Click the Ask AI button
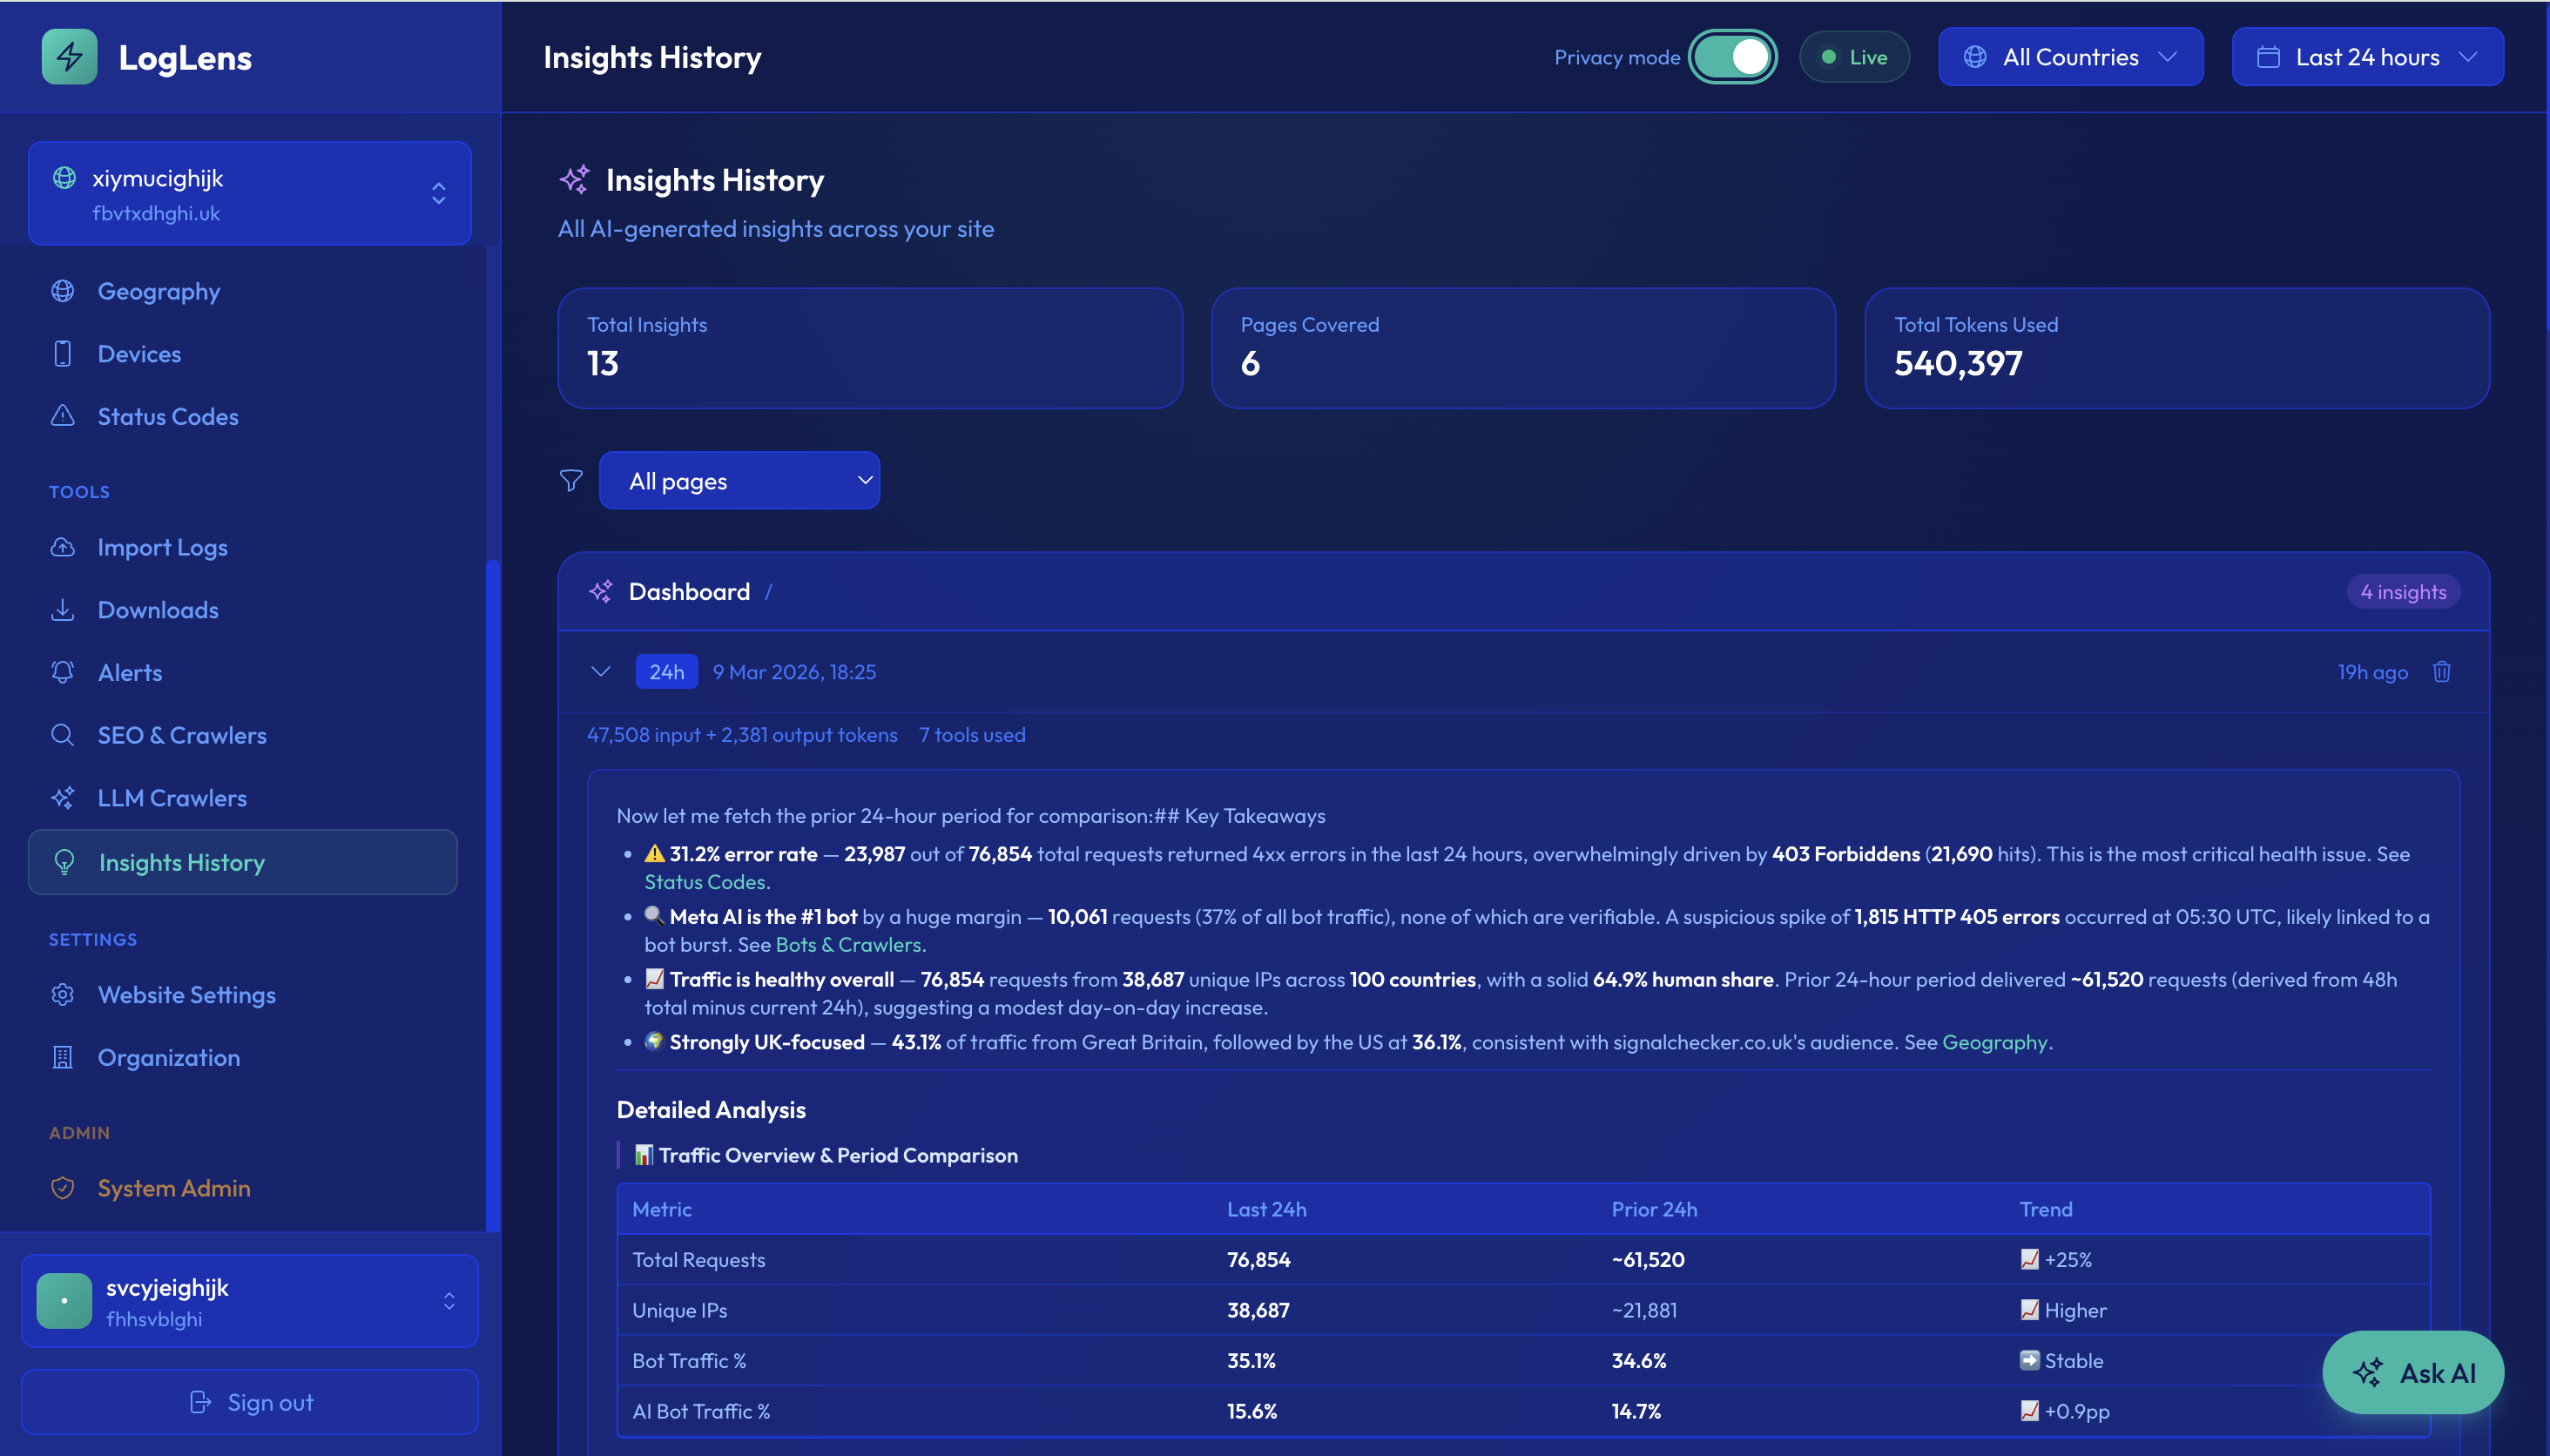 pos(2412,1373)
